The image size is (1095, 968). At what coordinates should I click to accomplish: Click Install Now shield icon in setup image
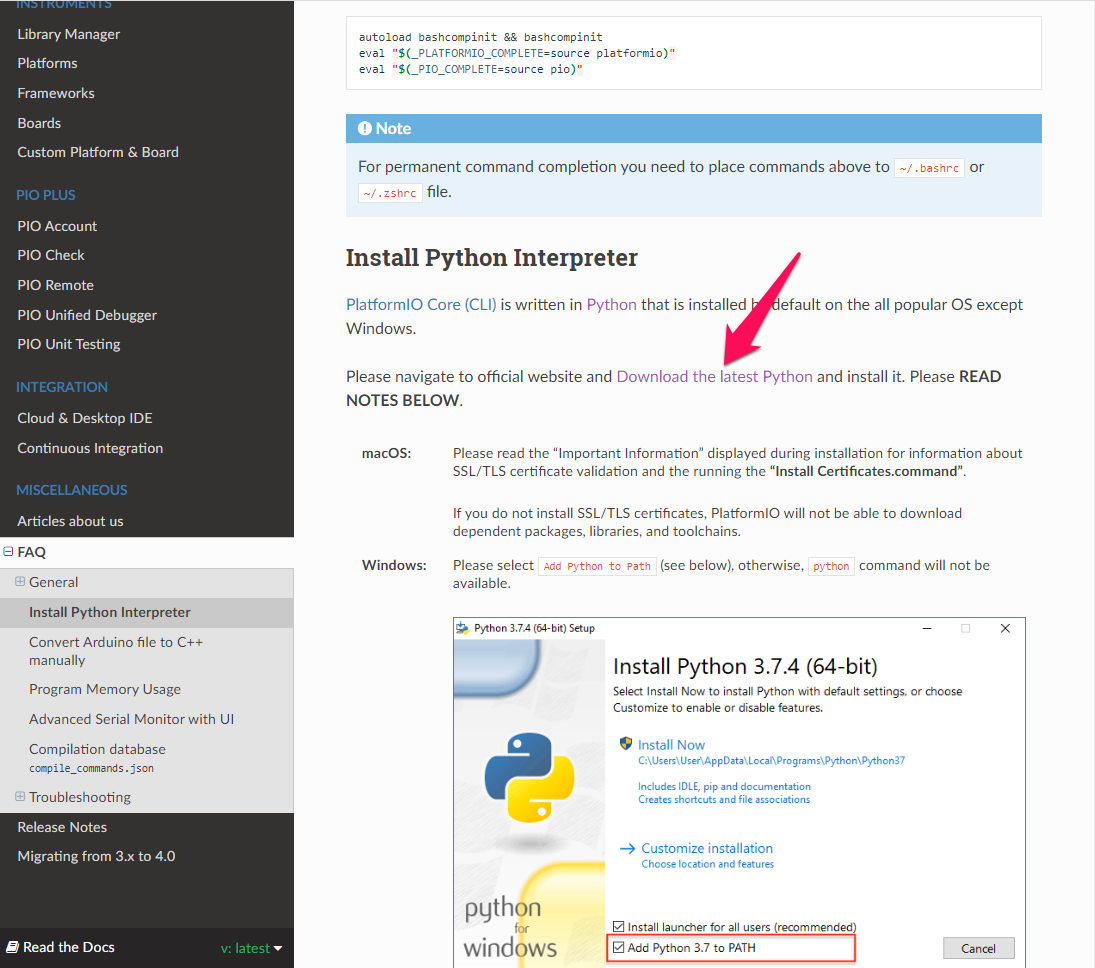click(x=626, y=744)
